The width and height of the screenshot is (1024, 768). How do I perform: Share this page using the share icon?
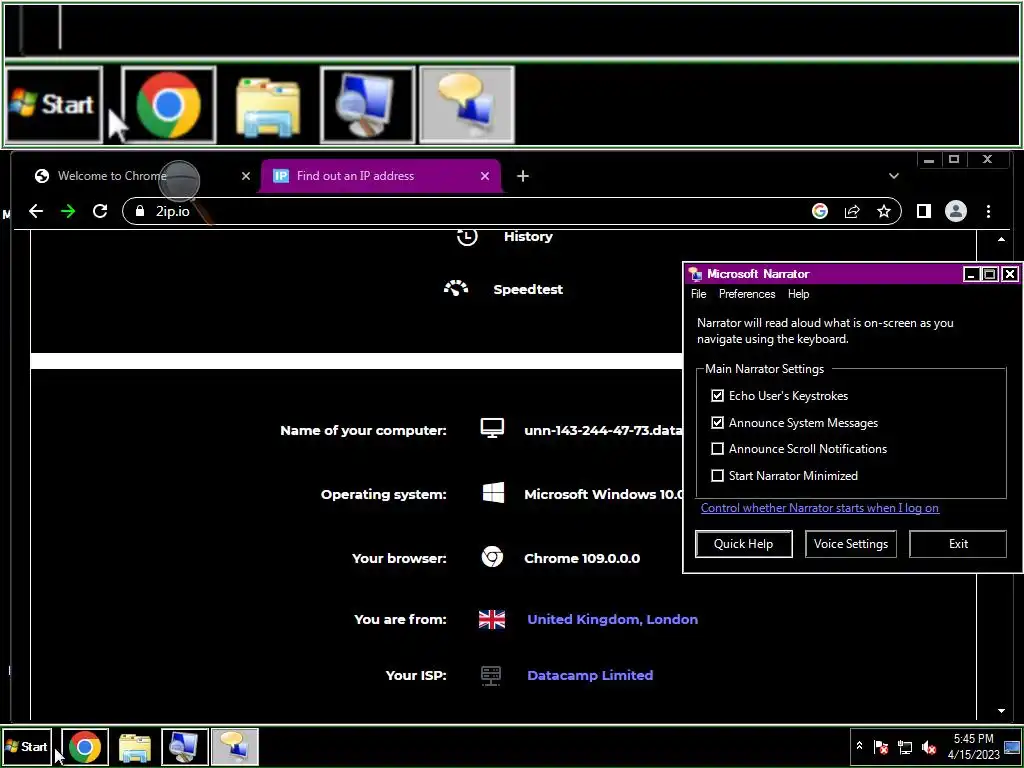[852, 211]
